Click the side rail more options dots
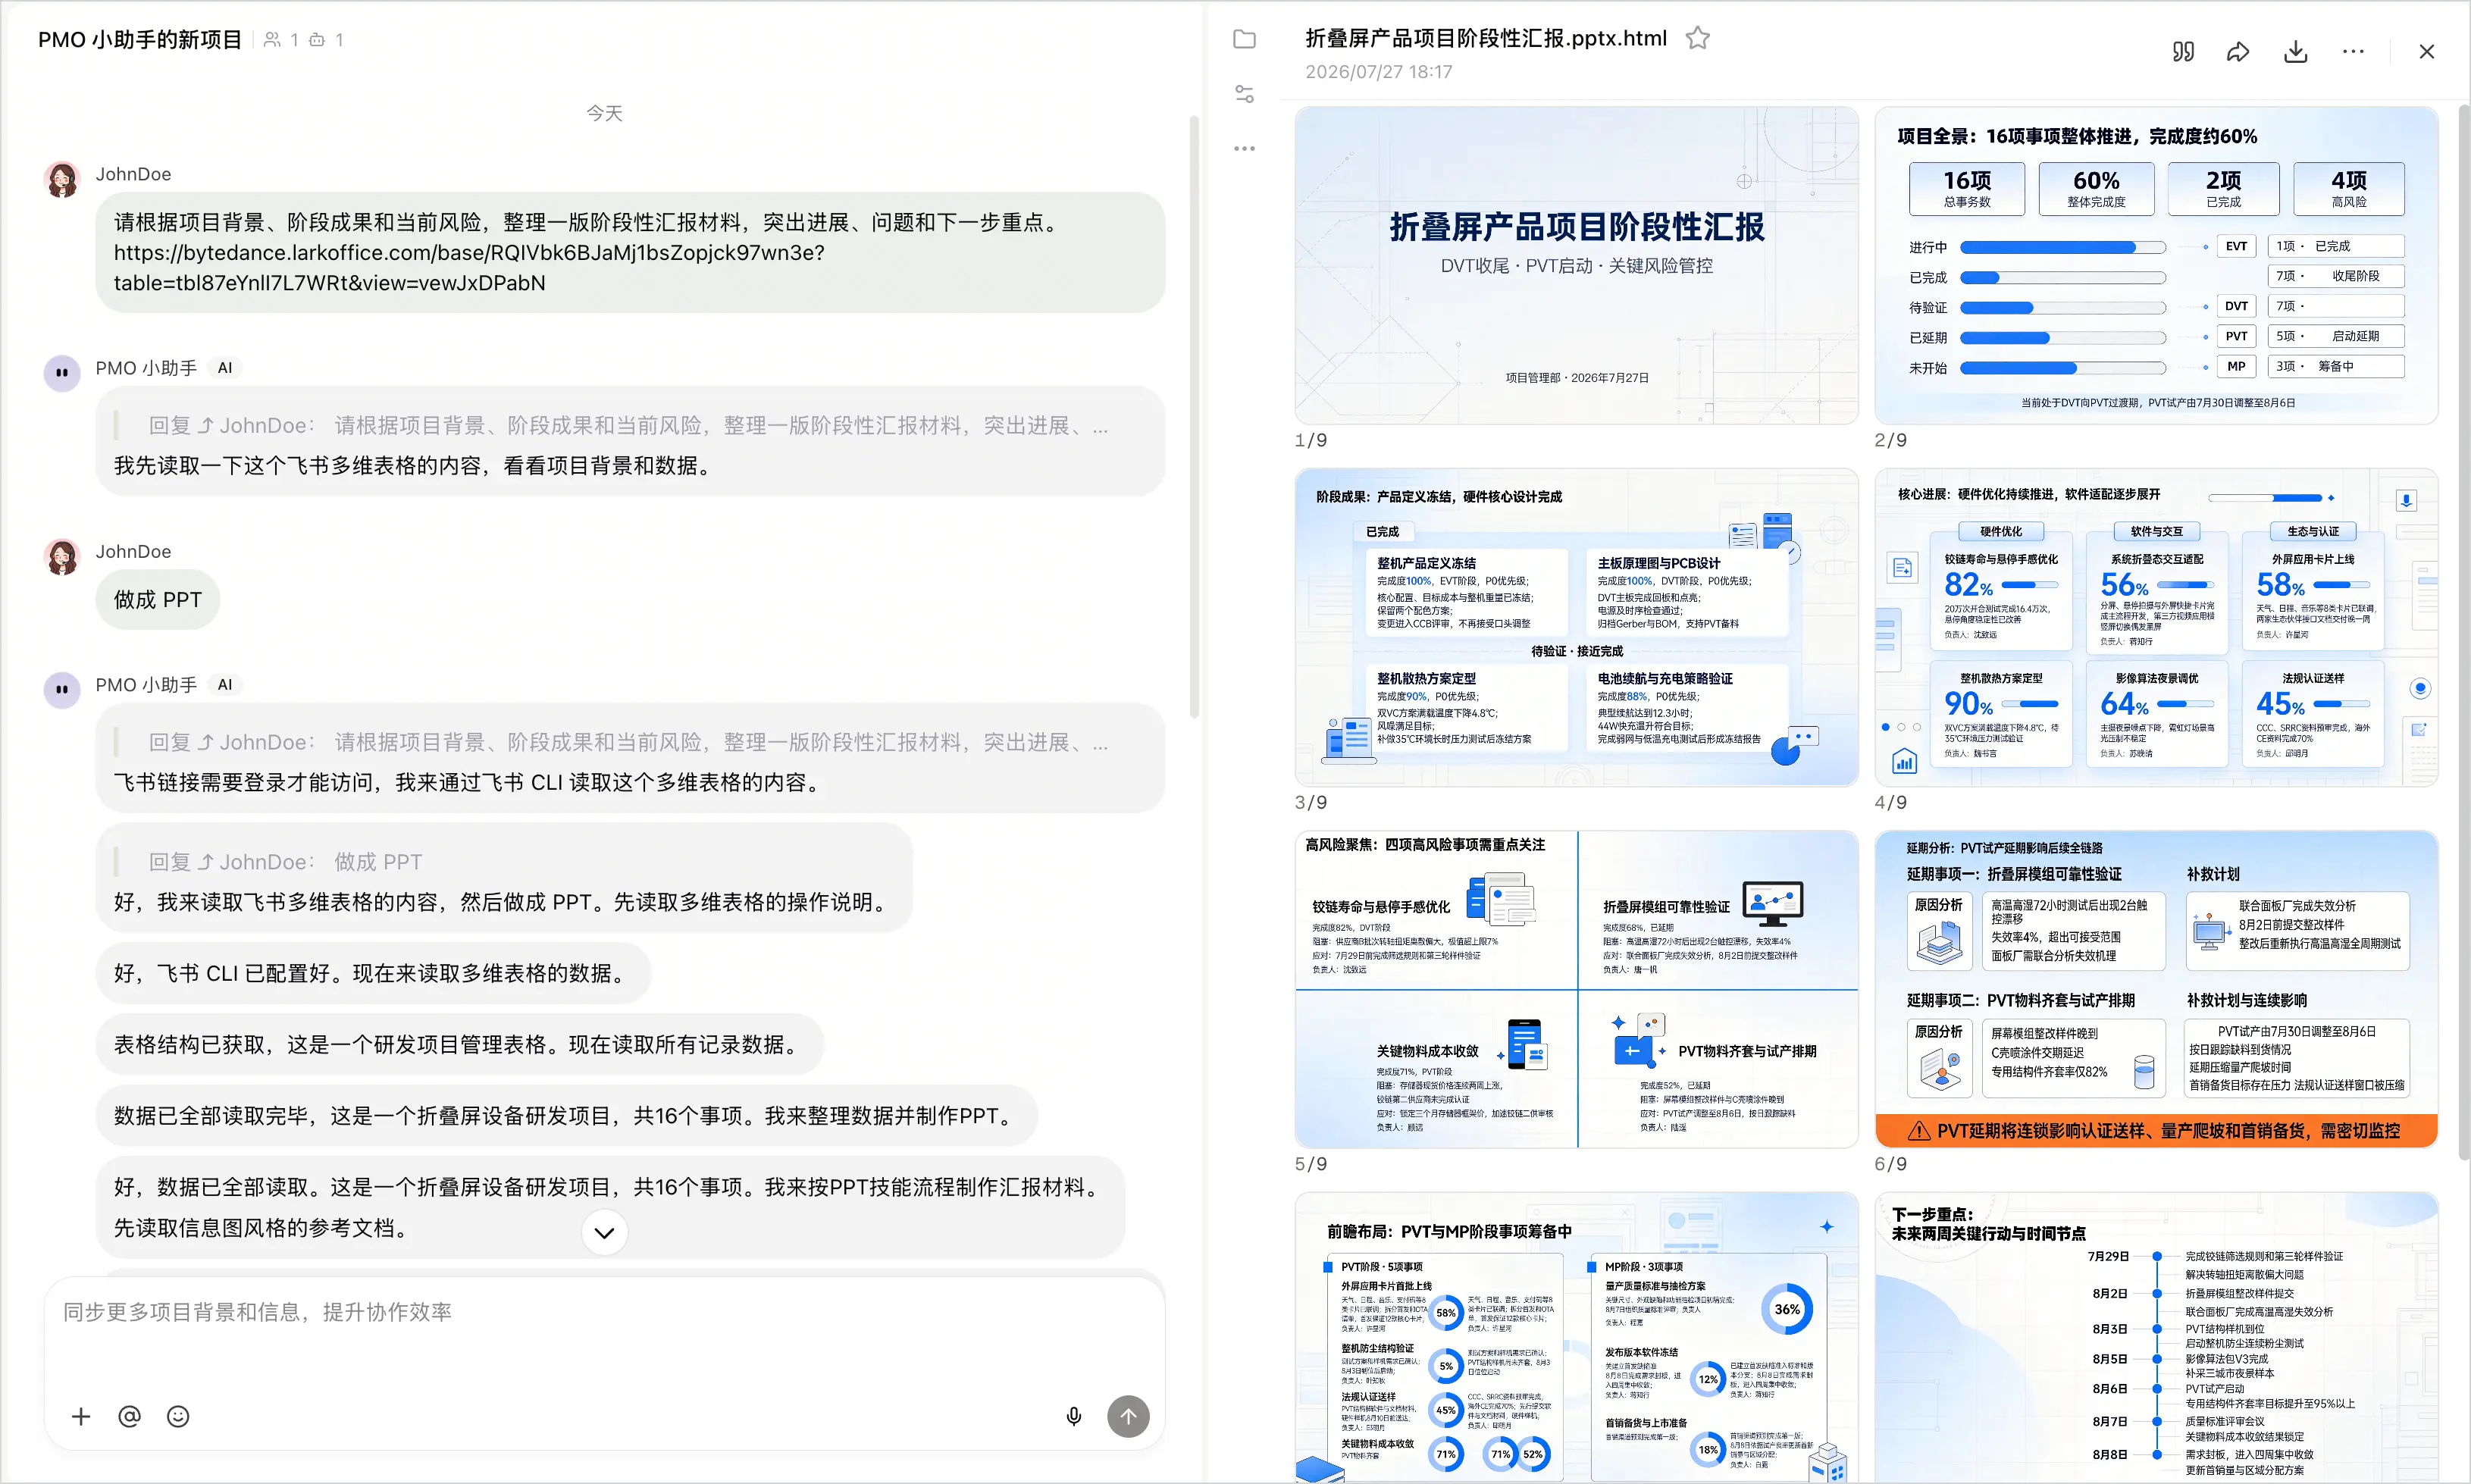This screenshot has height=1484, width=2471. pyautogui.click(x=1244, y=148)
